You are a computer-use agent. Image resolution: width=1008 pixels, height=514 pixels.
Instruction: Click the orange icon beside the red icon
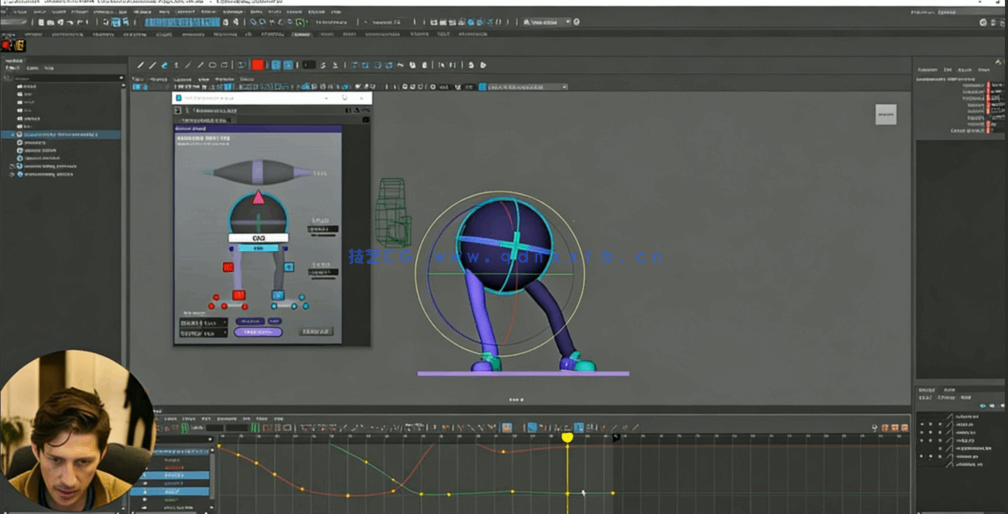point(19,45)
